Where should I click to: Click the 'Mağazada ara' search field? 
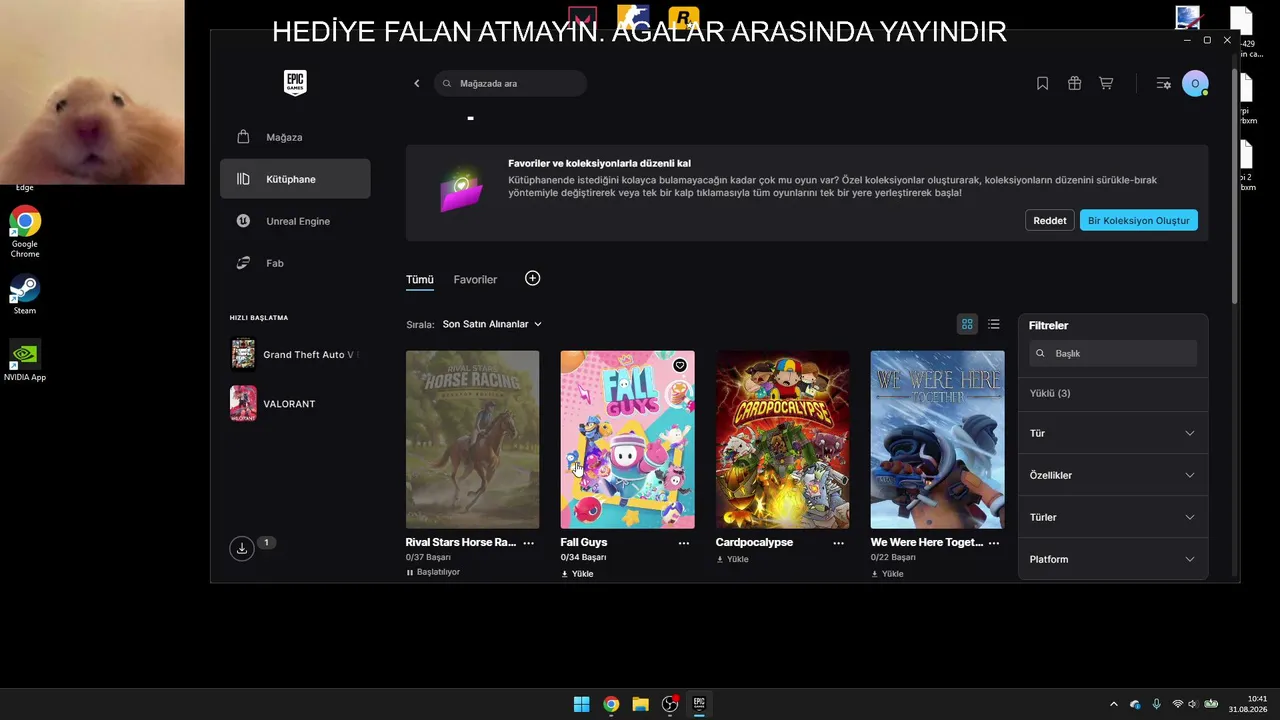(x=511, y=83)
